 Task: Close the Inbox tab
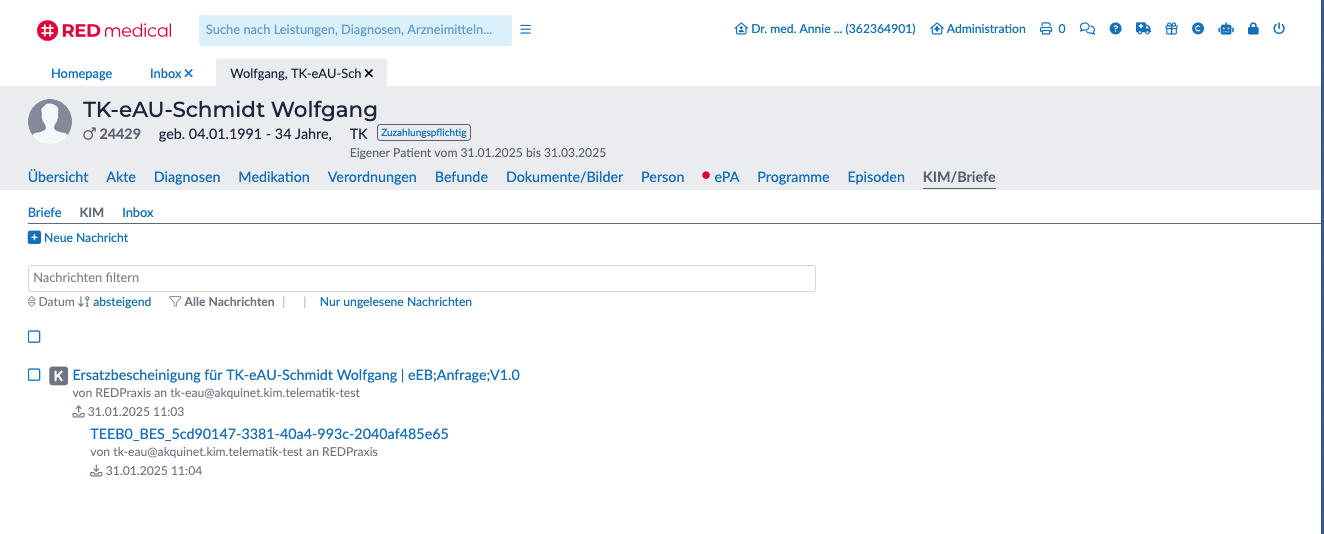pos(189,74)
